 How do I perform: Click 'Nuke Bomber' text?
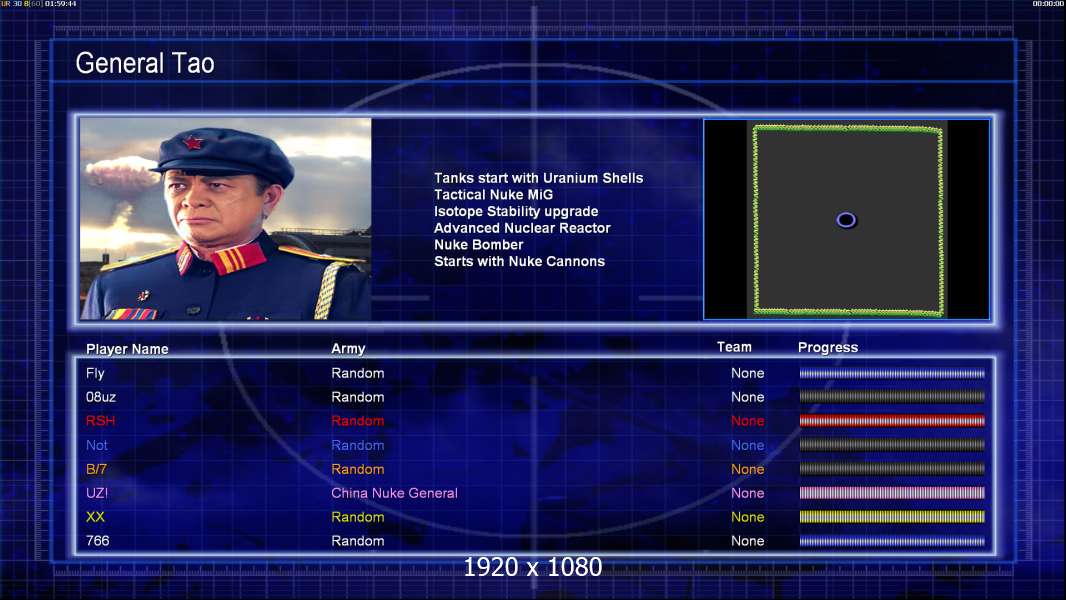click(479, 245)
